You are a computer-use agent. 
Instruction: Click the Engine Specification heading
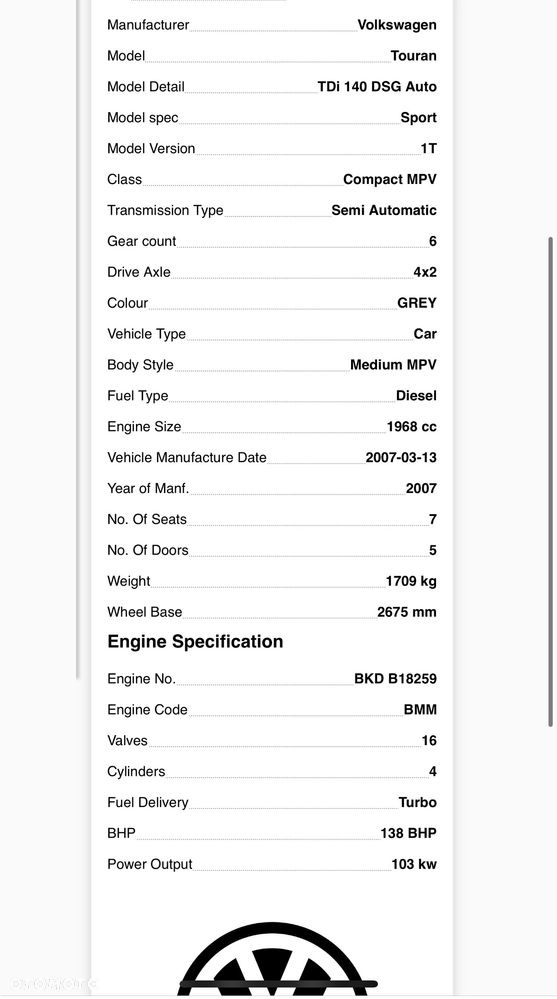195,642
